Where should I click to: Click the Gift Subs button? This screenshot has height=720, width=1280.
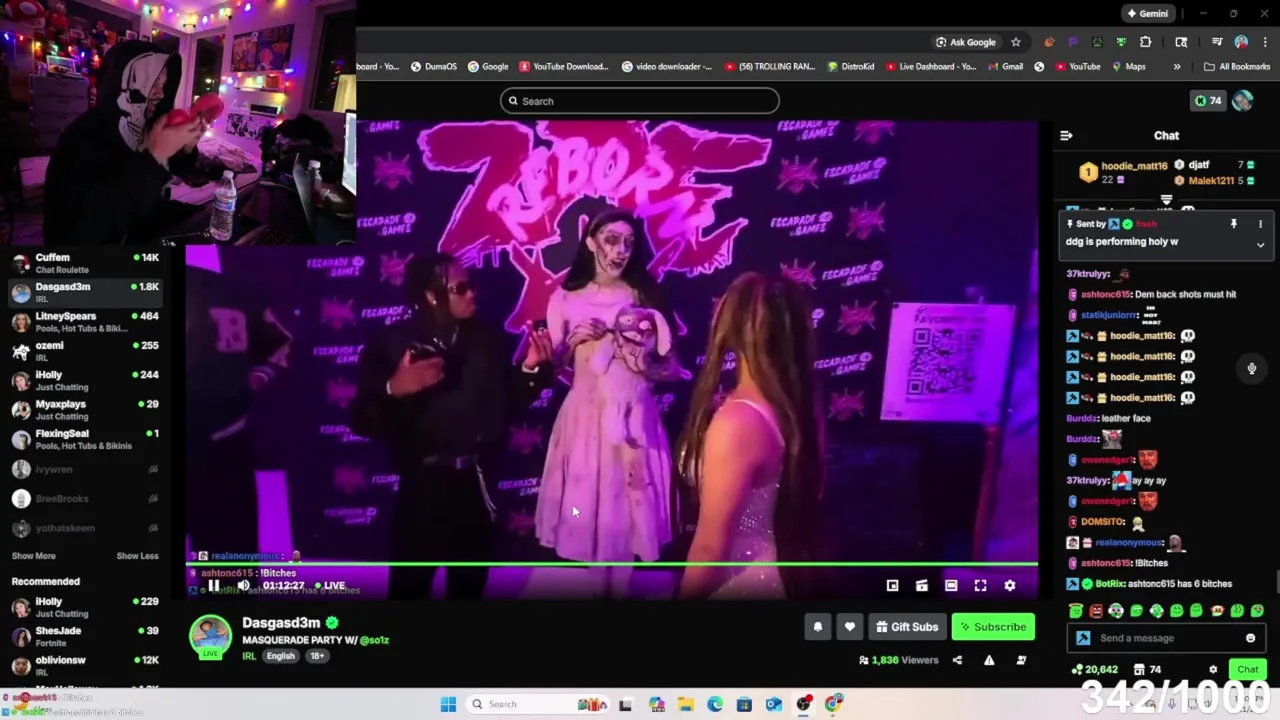click(907, 627)
